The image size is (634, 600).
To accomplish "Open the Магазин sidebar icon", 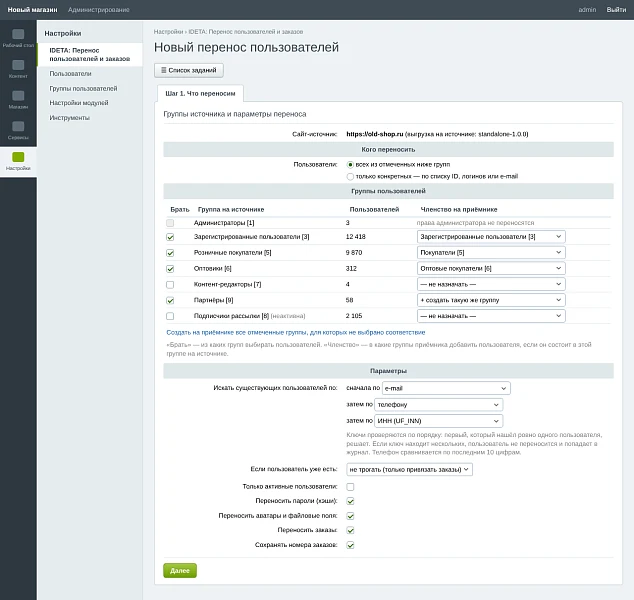I will [18, 95].
